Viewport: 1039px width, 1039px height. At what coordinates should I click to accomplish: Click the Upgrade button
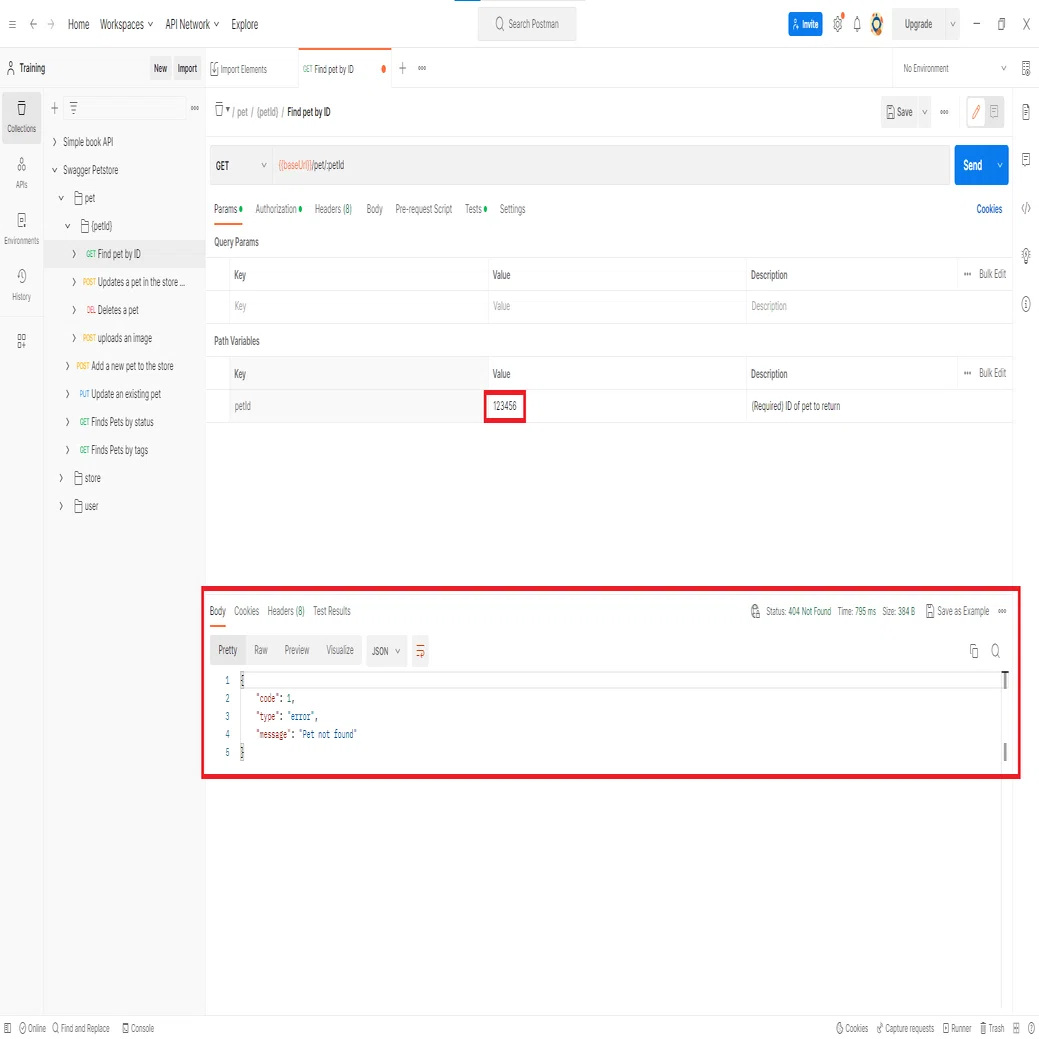[x=918, y=24]
